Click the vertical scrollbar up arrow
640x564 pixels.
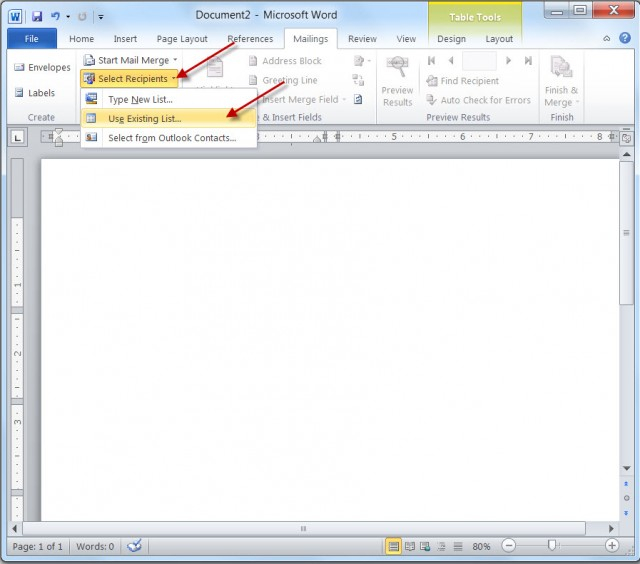(x=627, y=154)
